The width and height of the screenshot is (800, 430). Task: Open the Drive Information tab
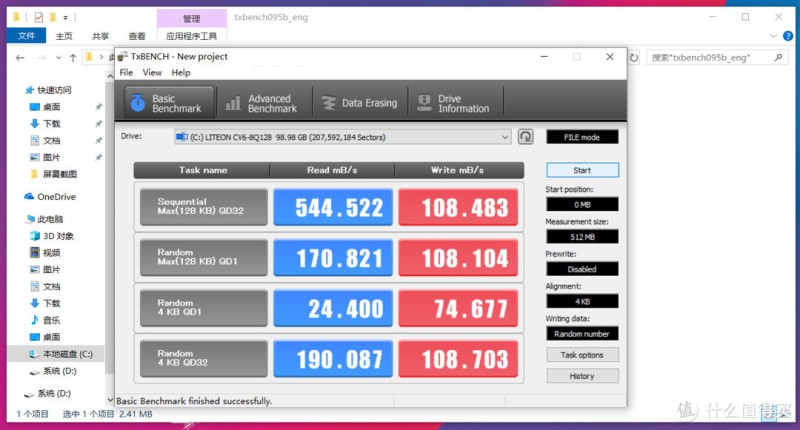pyautogui.click(x=455, y=103)
